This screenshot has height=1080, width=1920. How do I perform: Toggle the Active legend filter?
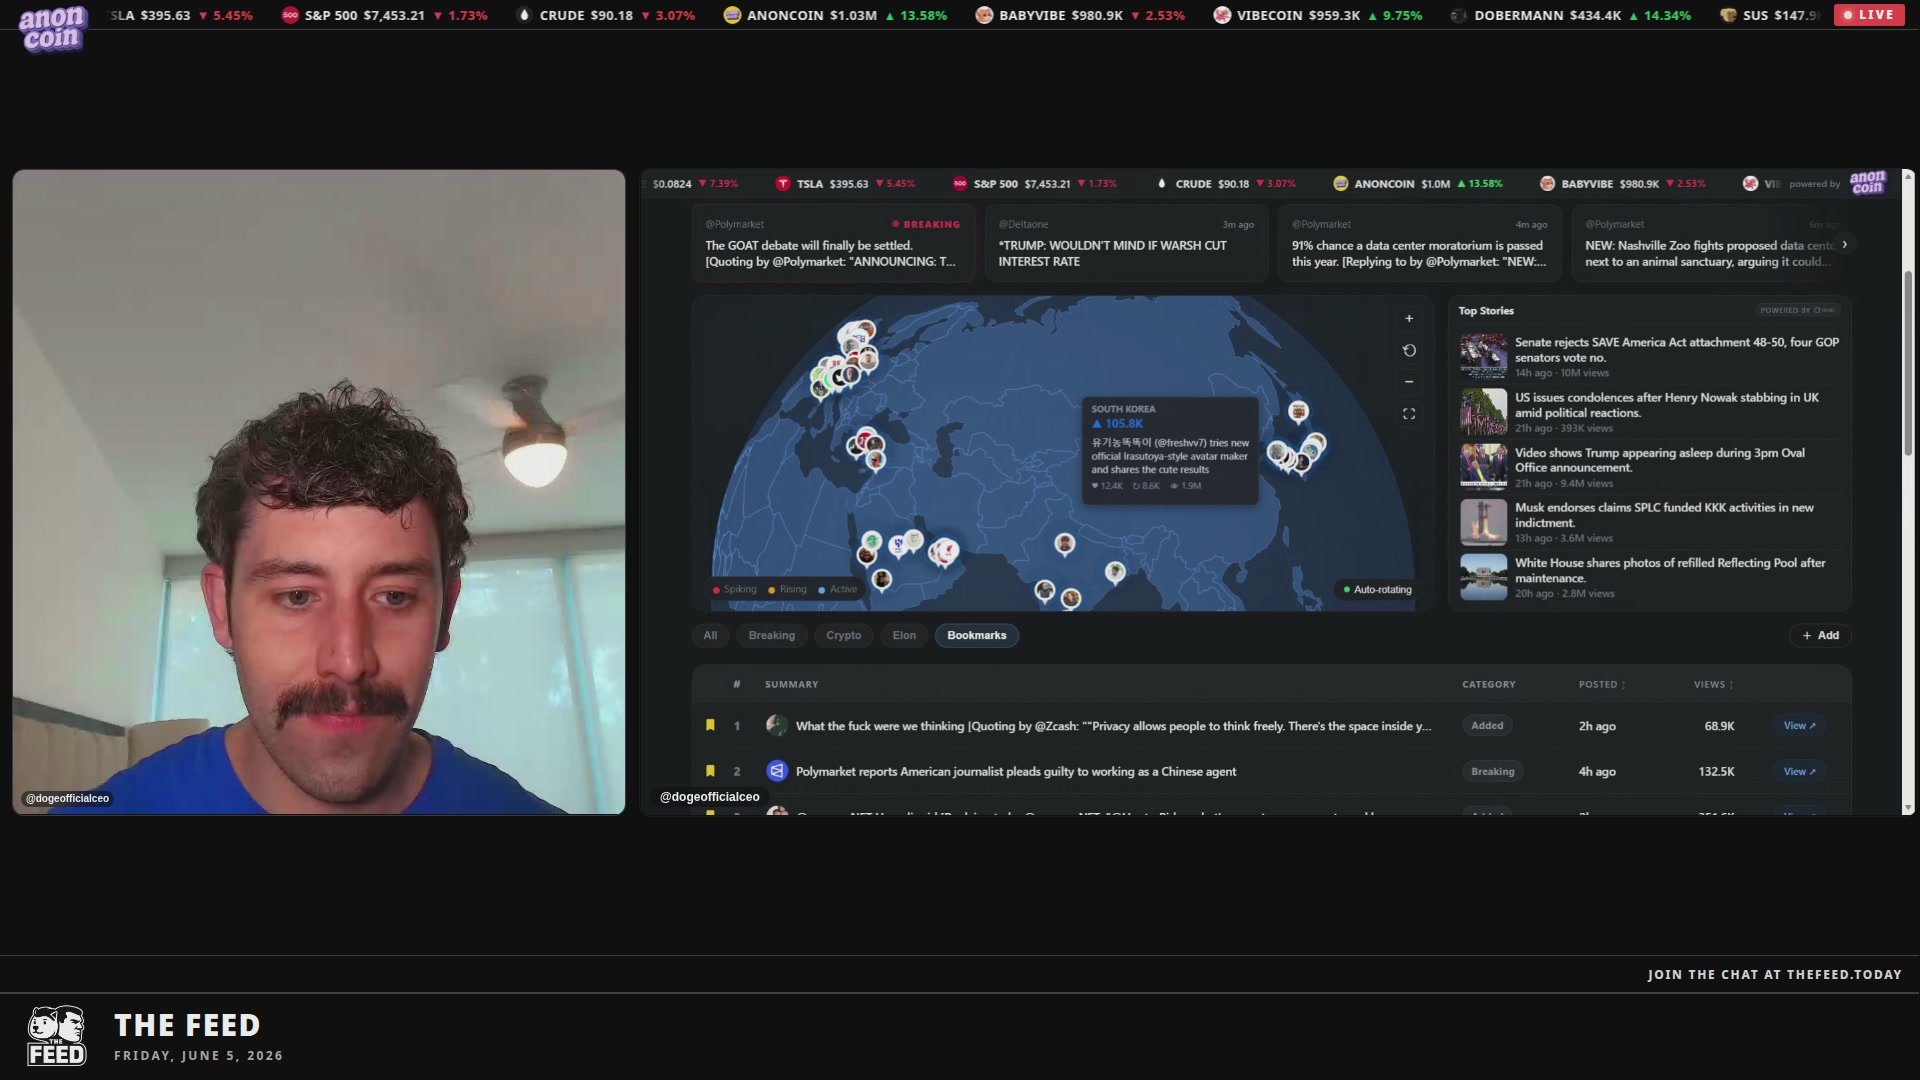point(838,590)
